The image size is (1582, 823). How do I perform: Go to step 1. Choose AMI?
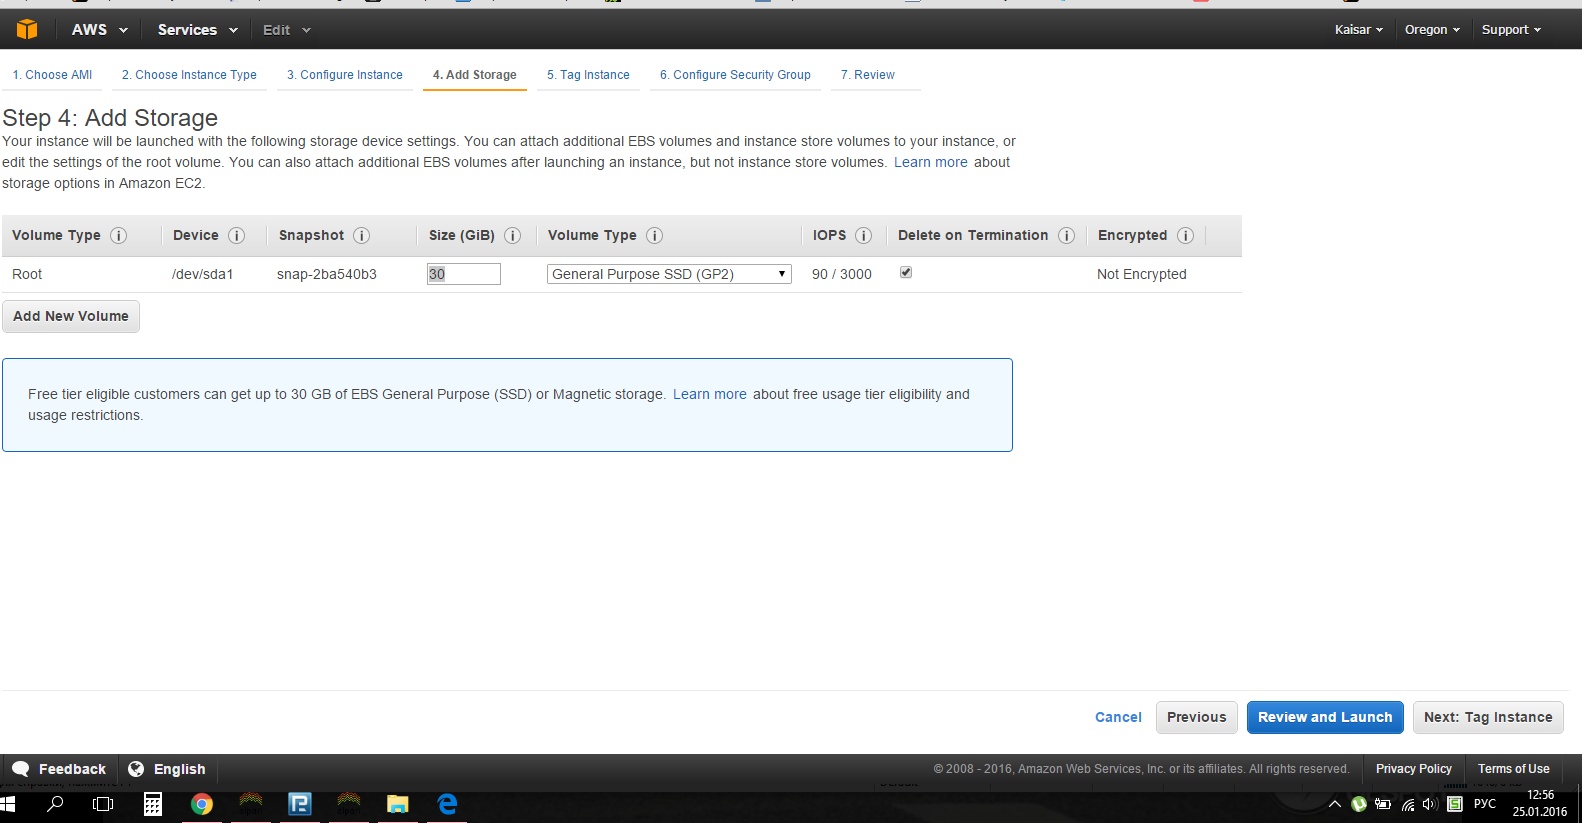[52, 75]
